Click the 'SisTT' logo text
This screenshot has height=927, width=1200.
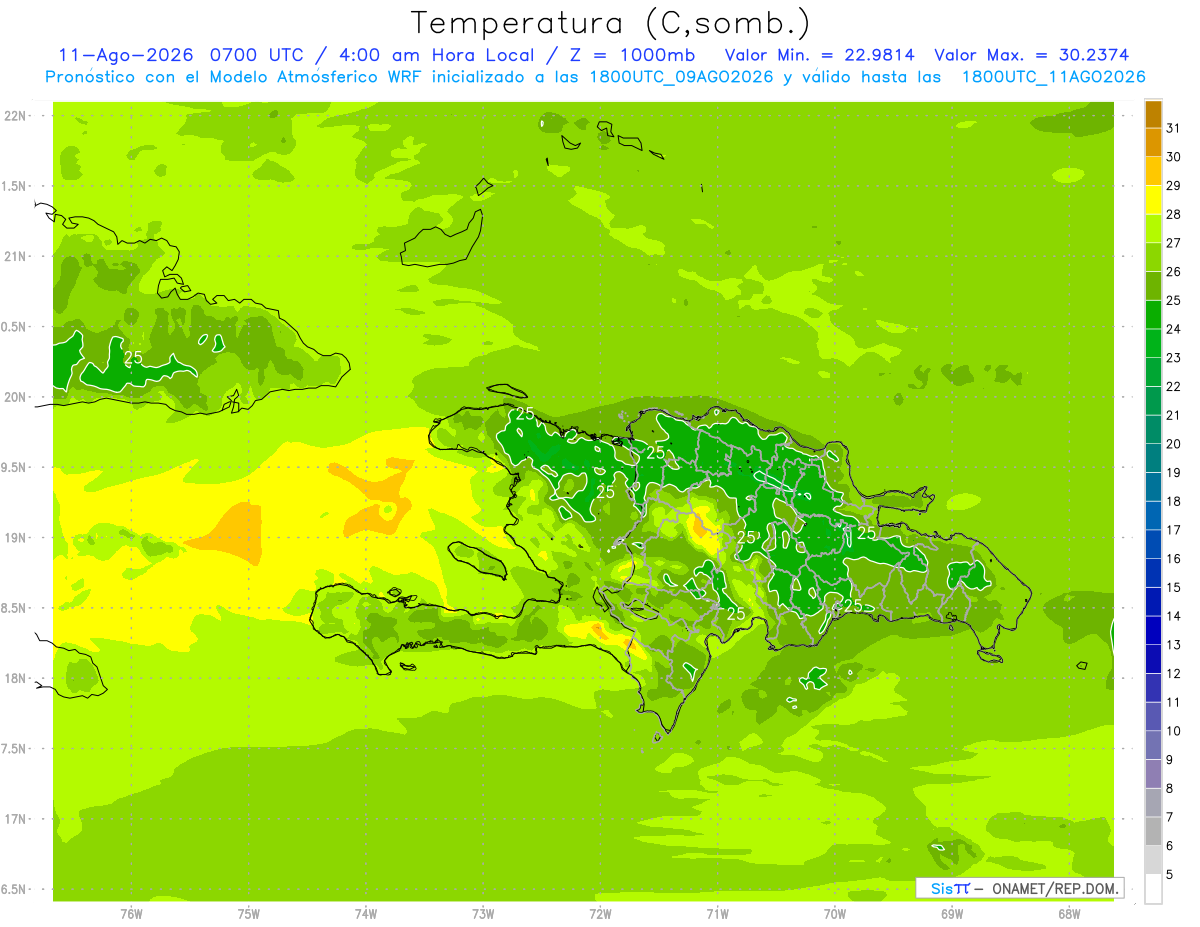(x=949, y=888)
